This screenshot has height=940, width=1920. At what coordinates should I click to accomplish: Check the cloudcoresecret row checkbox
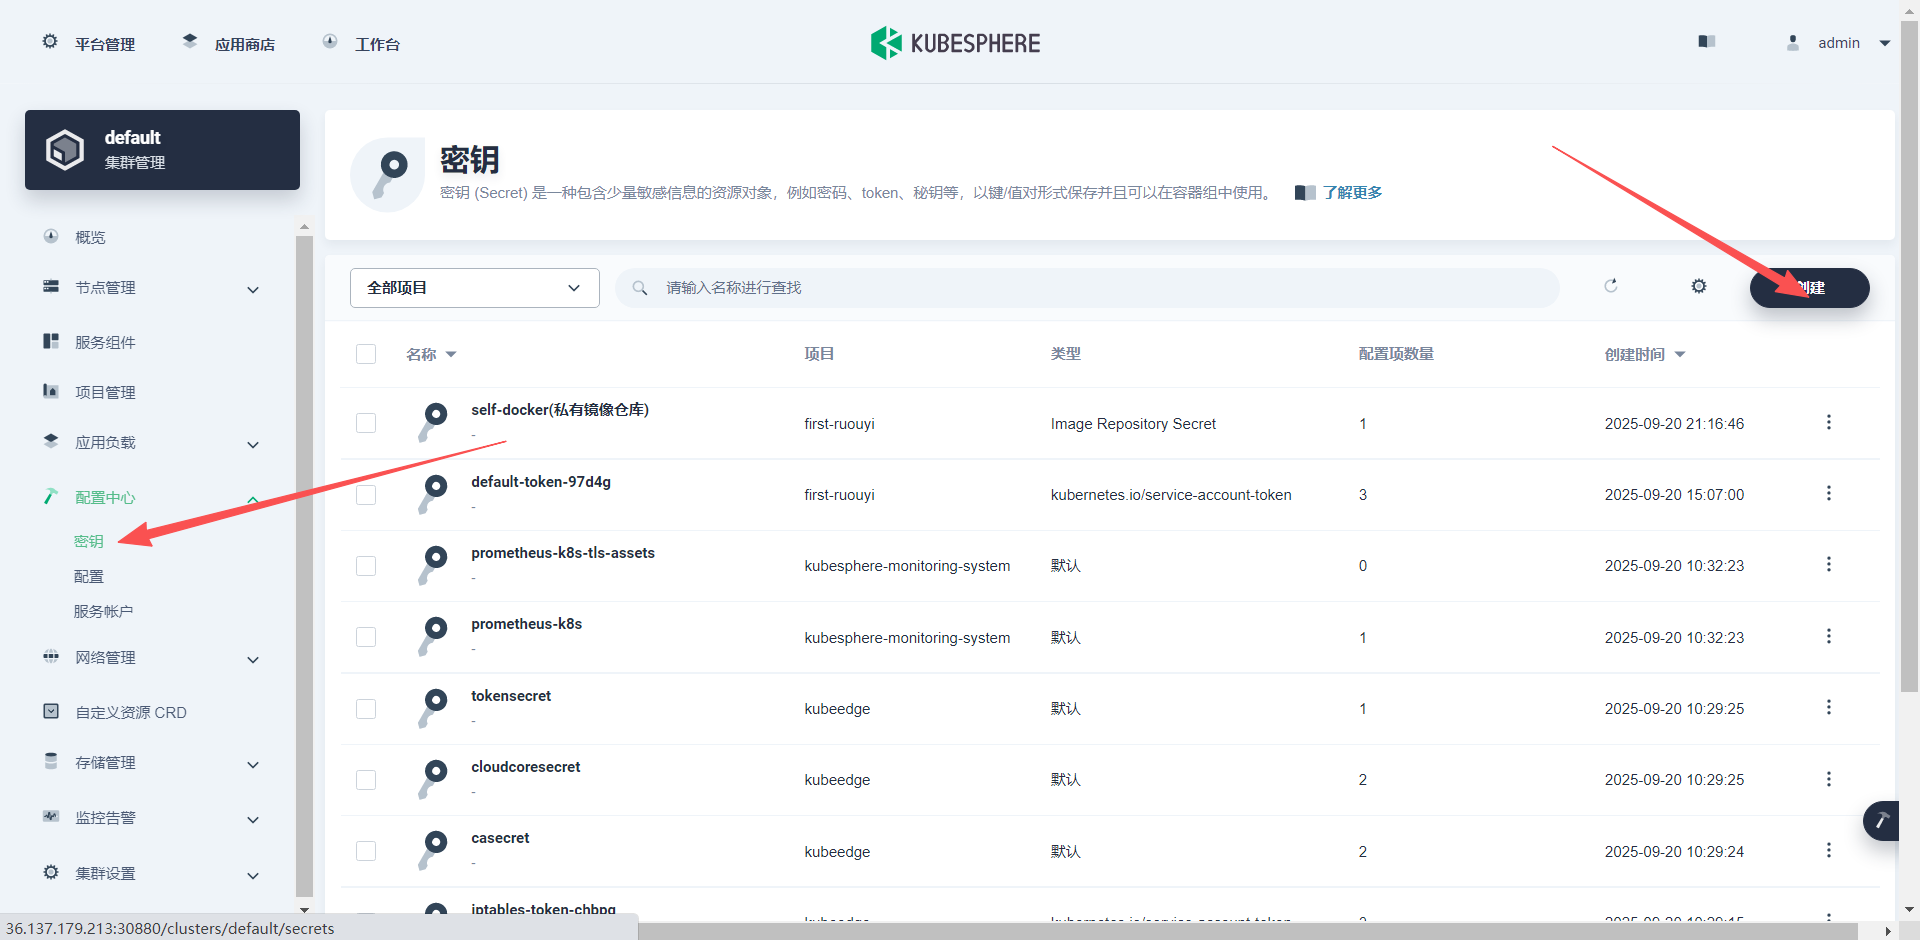[x=366, y=780]
